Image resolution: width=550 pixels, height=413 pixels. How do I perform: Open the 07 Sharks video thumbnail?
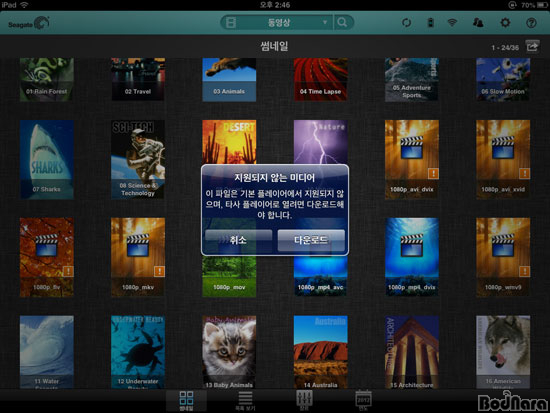(x=47, y=159)
